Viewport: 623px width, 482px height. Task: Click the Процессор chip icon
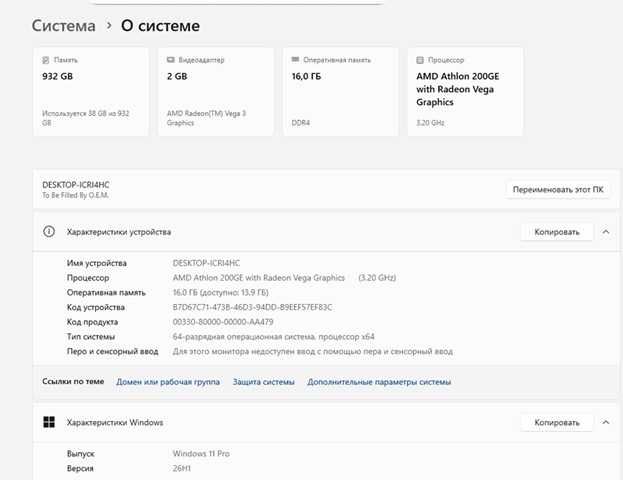420,60
